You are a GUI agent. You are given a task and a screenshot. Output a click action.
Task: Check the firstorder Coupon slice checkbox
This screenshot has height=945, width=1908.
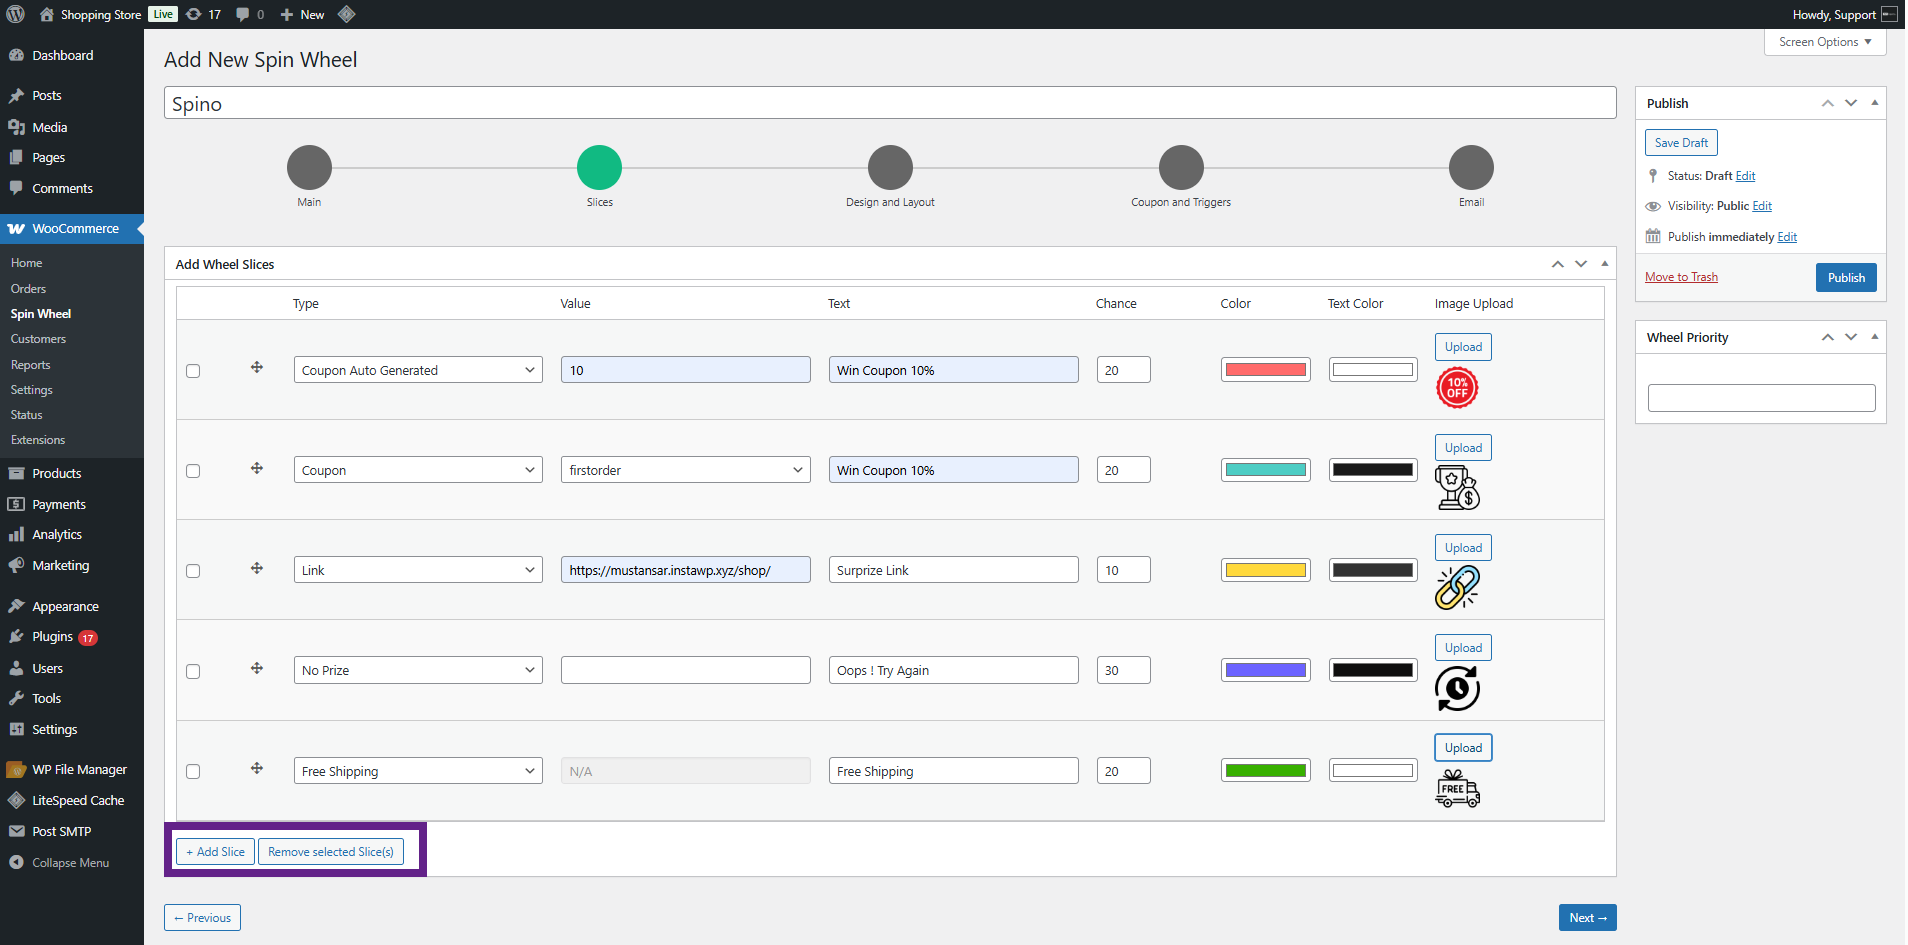(193, 471)
